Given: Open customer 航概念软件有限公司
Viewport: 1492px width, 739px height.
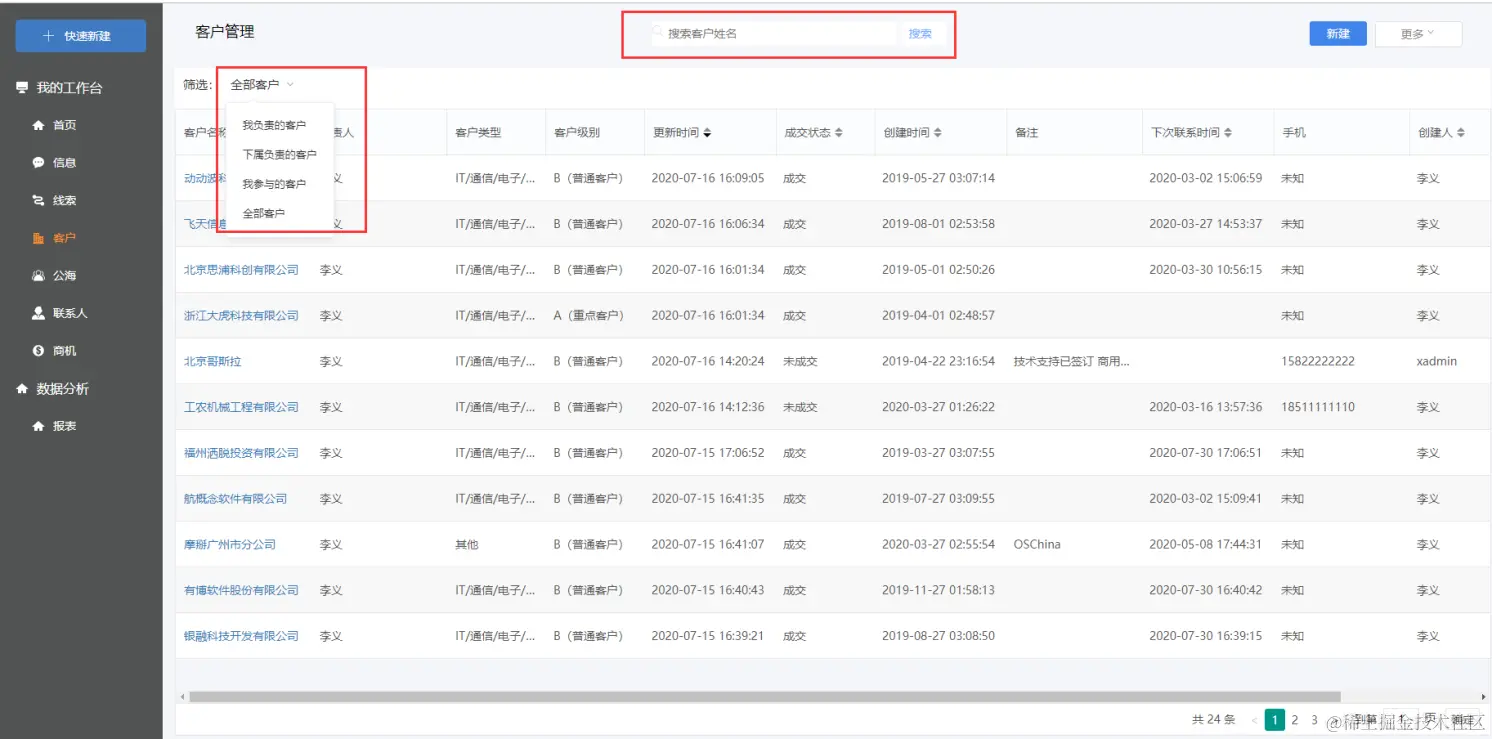Looking at the screenshot, I should (235, 499).
